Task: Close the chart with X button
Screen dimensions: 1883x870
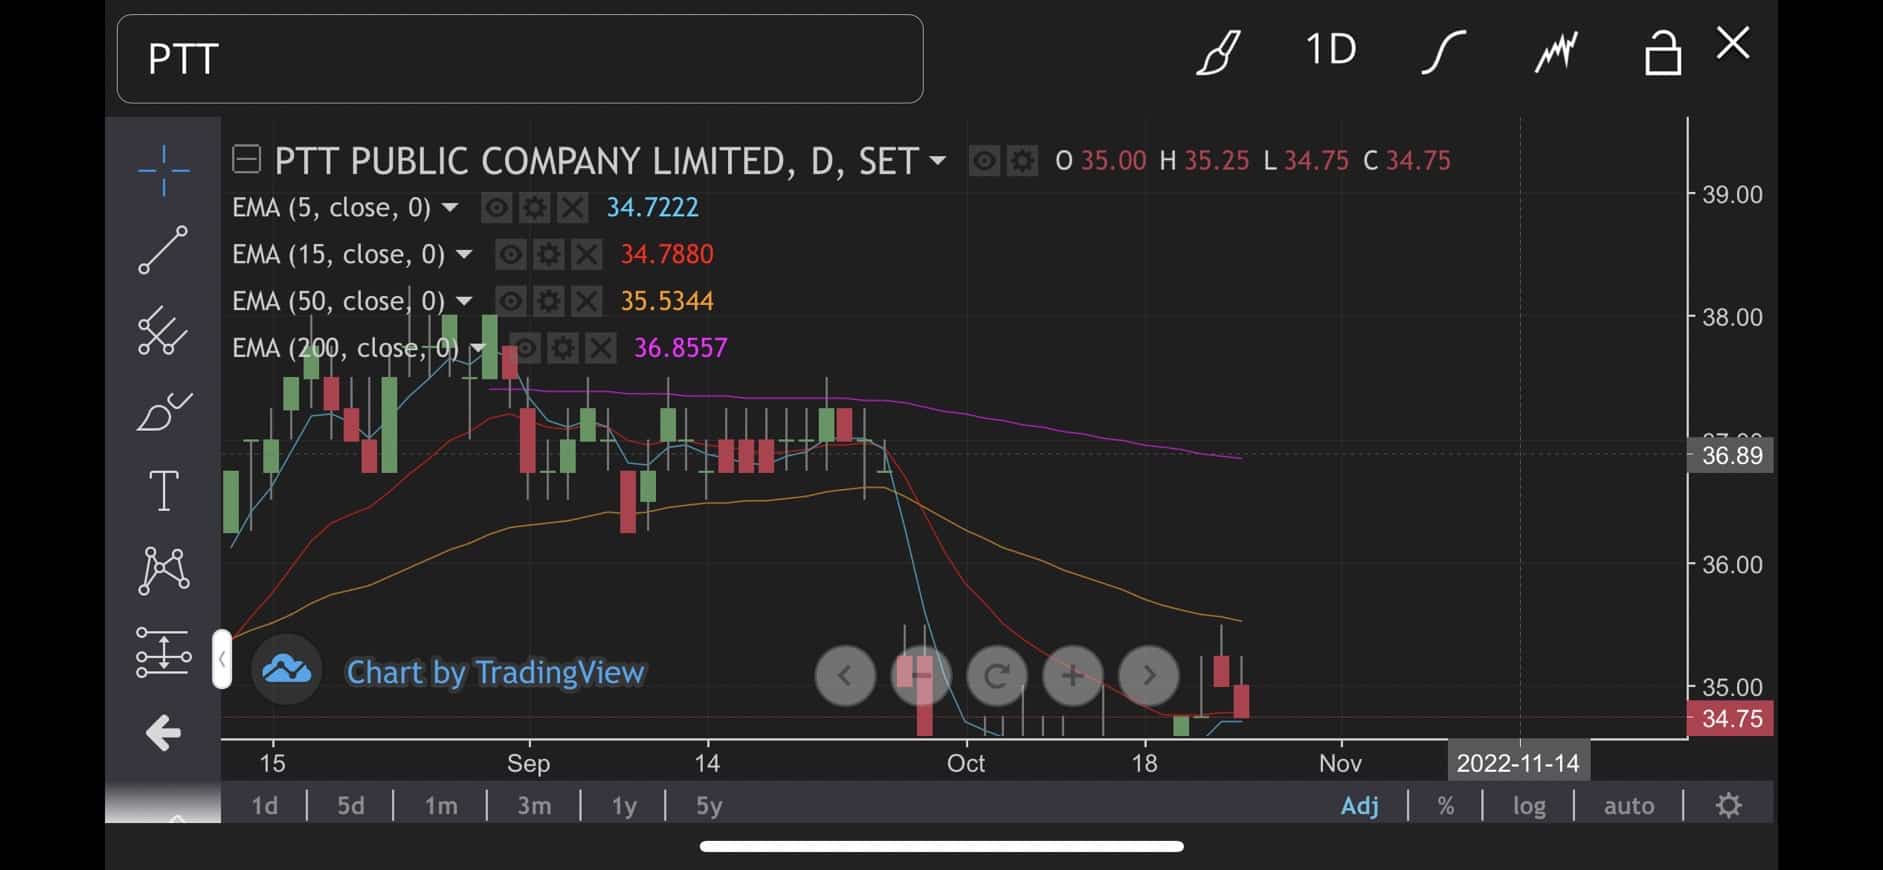Action: [x=1733, y=43]
